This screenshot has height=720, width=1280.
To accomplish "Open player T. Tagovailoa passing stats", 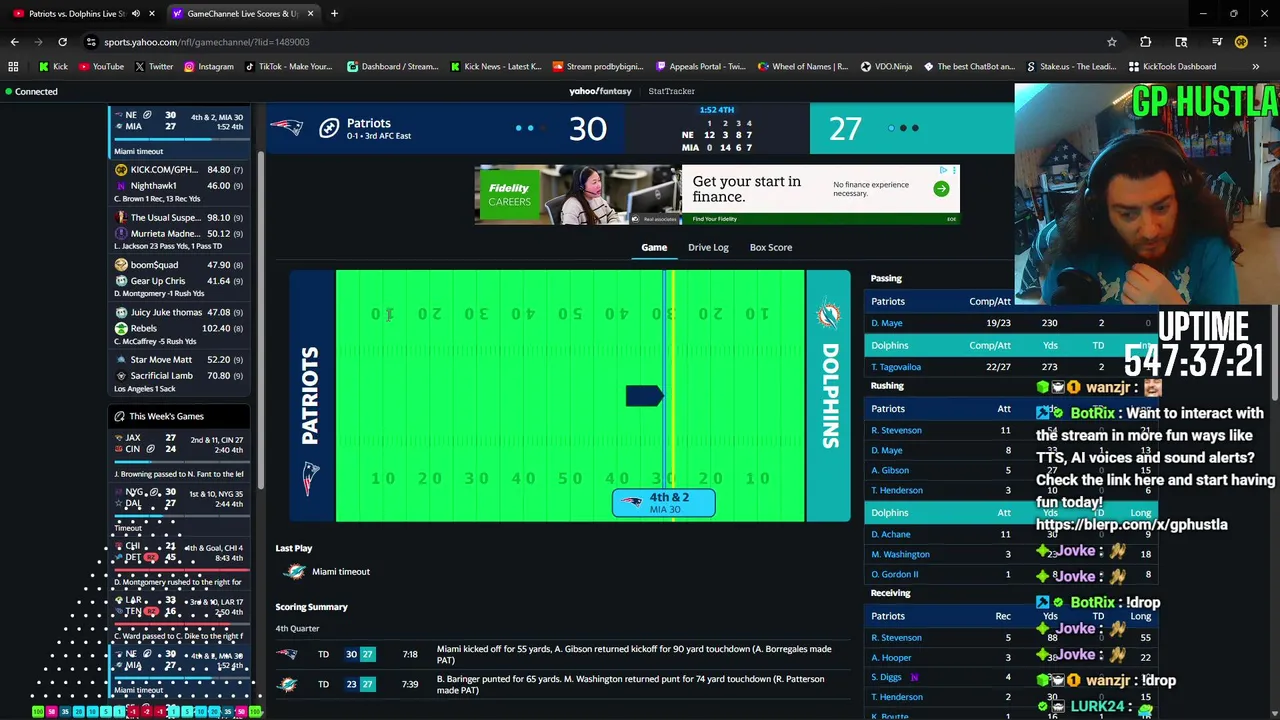I will pyautogui.click(x=895, y=367).
